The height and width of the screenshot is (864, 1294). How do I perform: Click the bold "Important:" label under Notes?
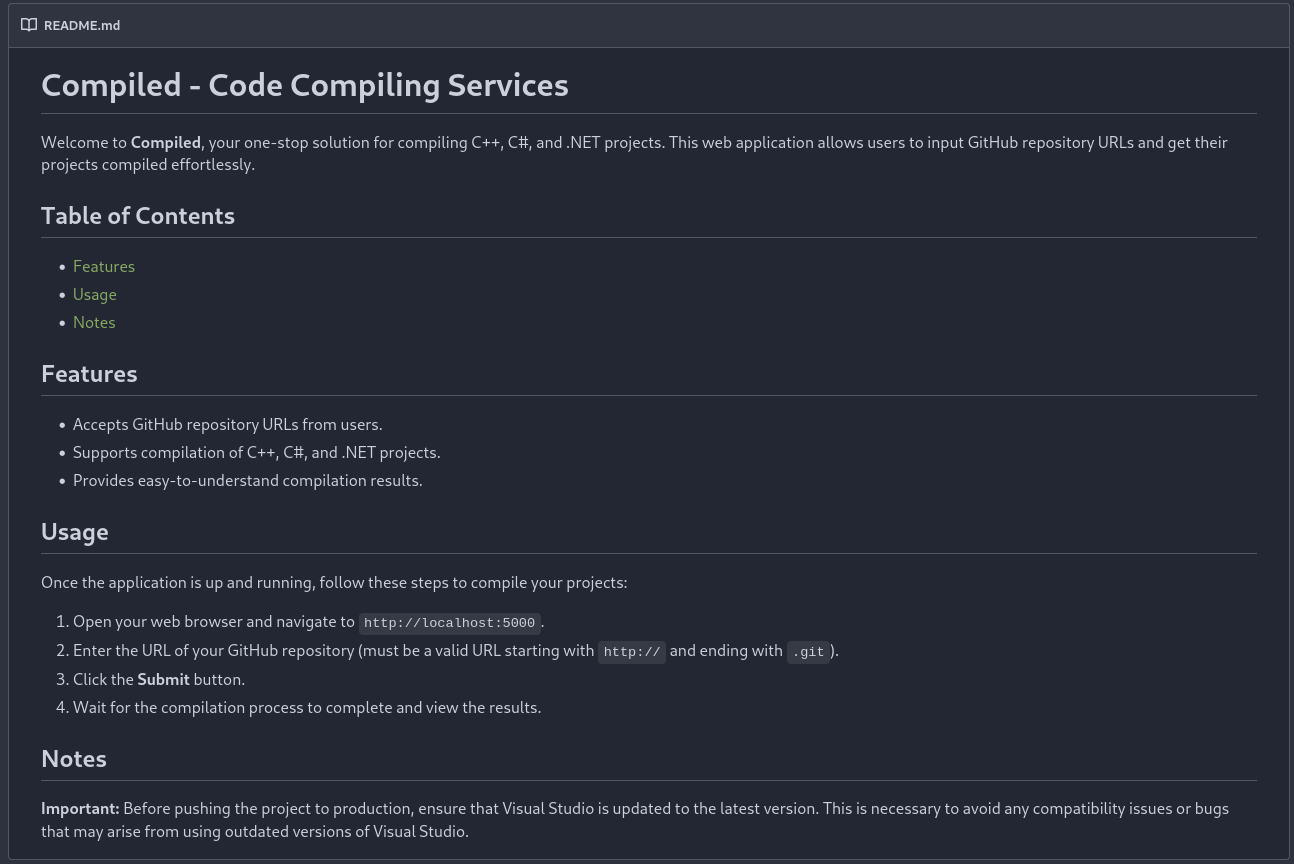coord(80,808)
